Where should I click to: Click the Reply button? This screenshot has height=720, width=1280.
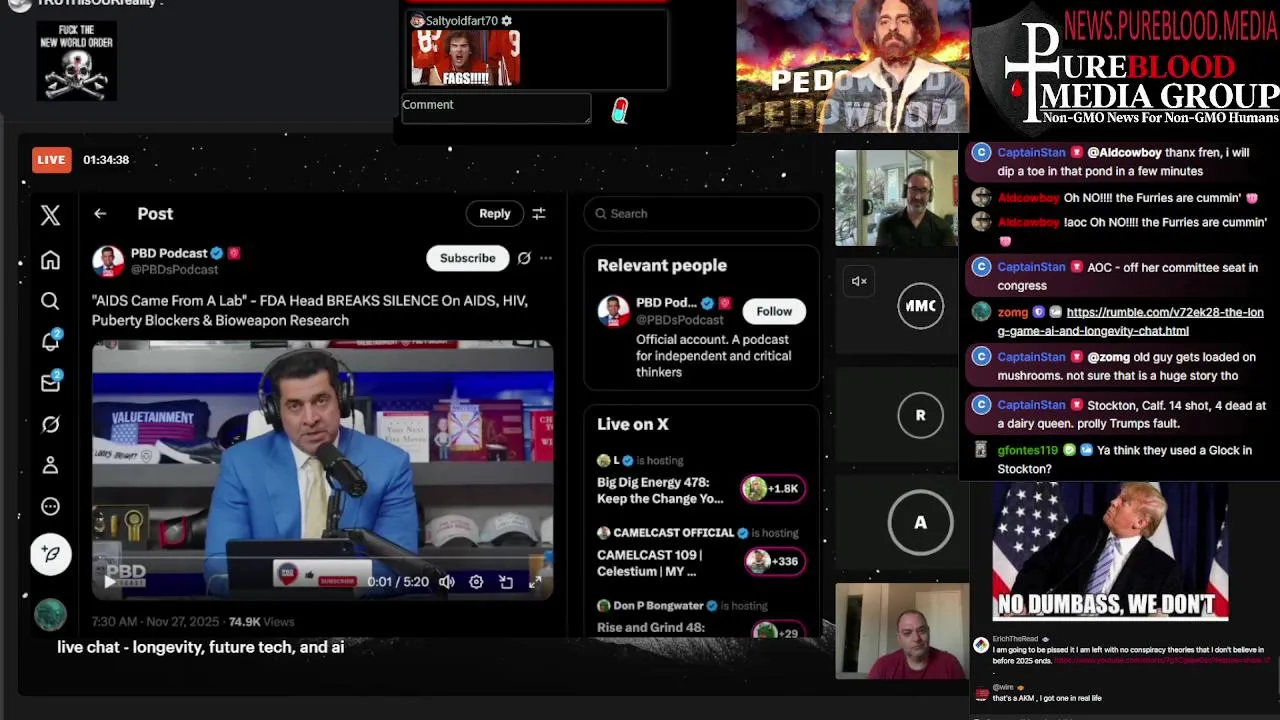(x=494, y=213)
